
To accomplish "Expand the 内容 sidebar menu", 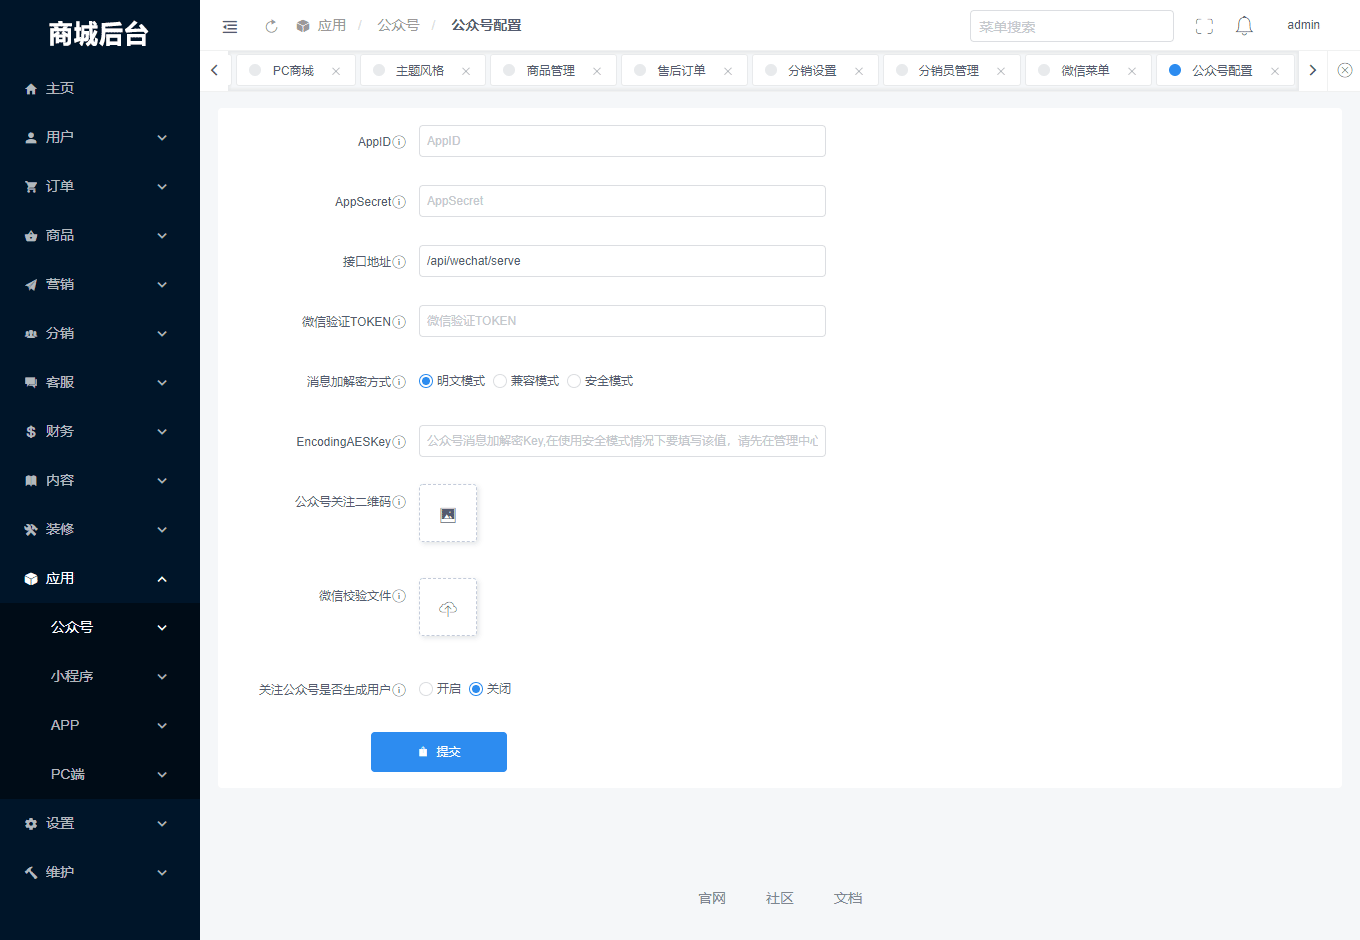I will pos(100,480).
